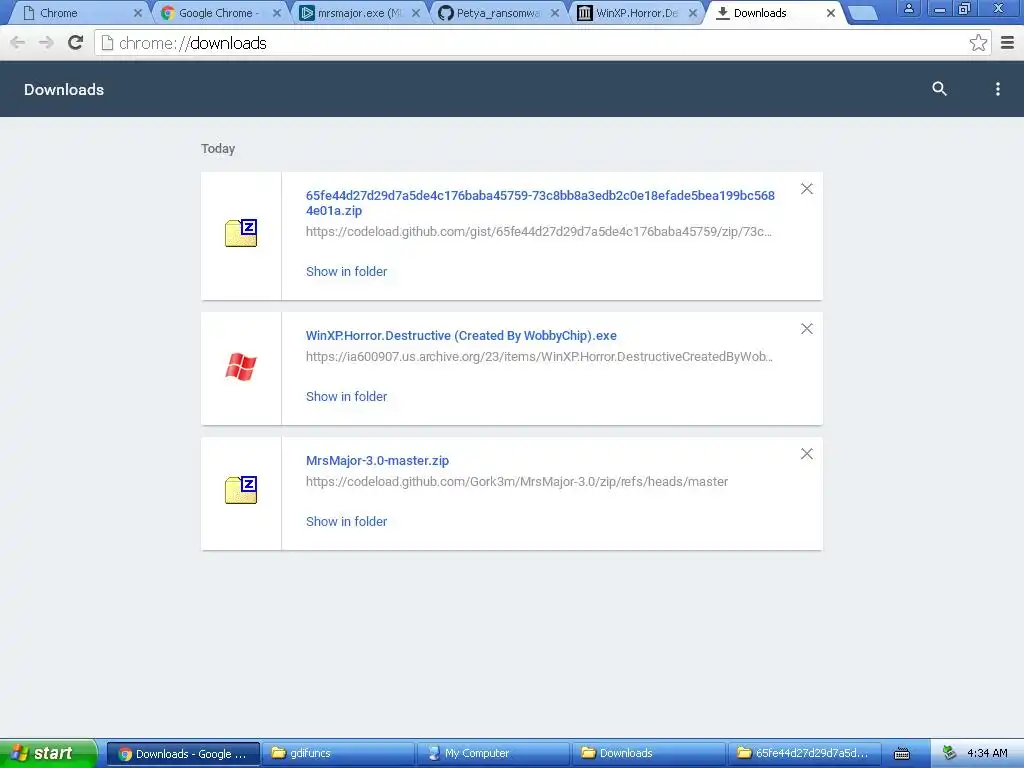Close the mrsmajor.exe tab

pyautogui.click(x=415, y=13)
